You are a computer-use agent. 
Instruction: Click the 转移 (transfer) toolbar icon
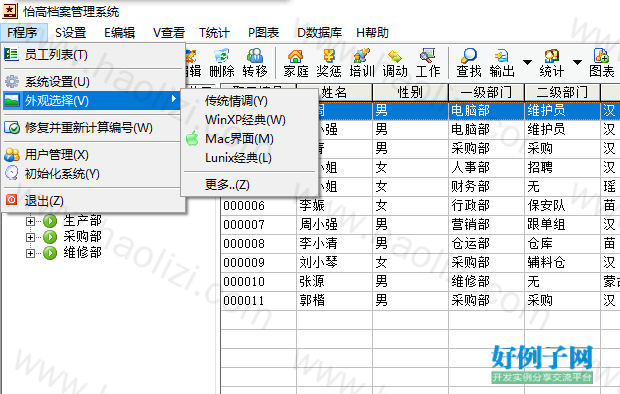[x=255, y=63]
